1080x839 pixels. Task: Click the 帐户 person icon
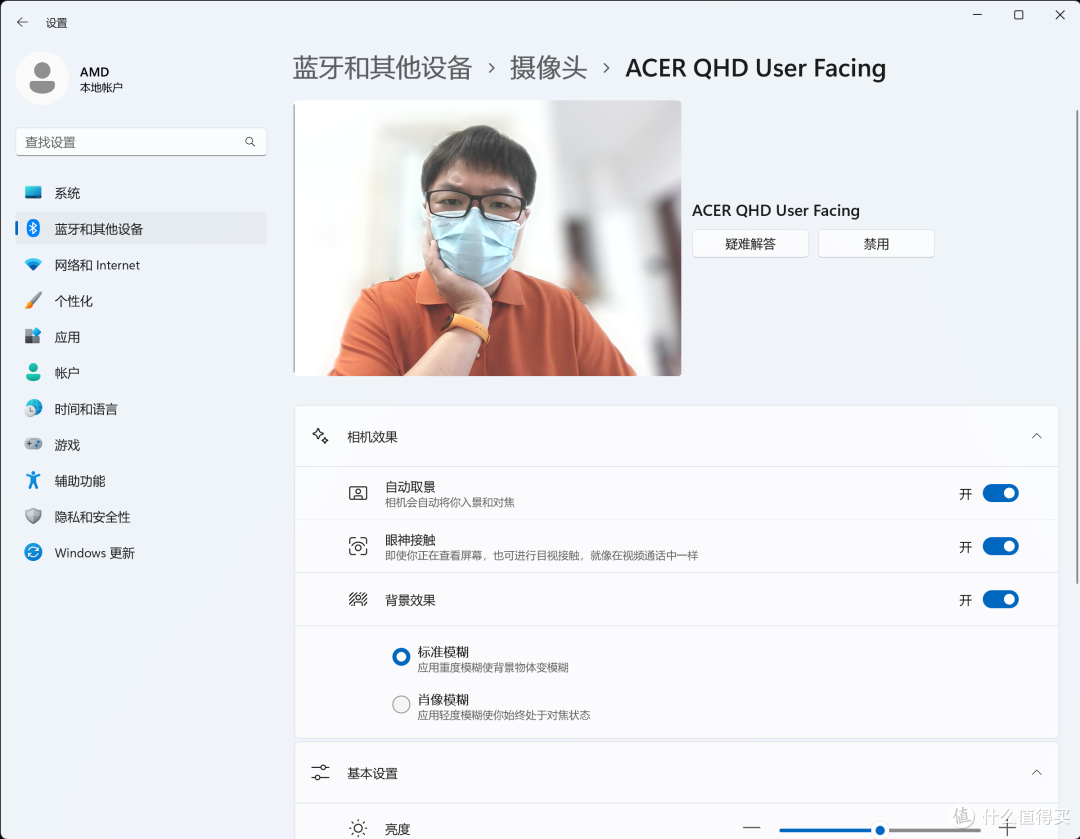coord(33,372)
